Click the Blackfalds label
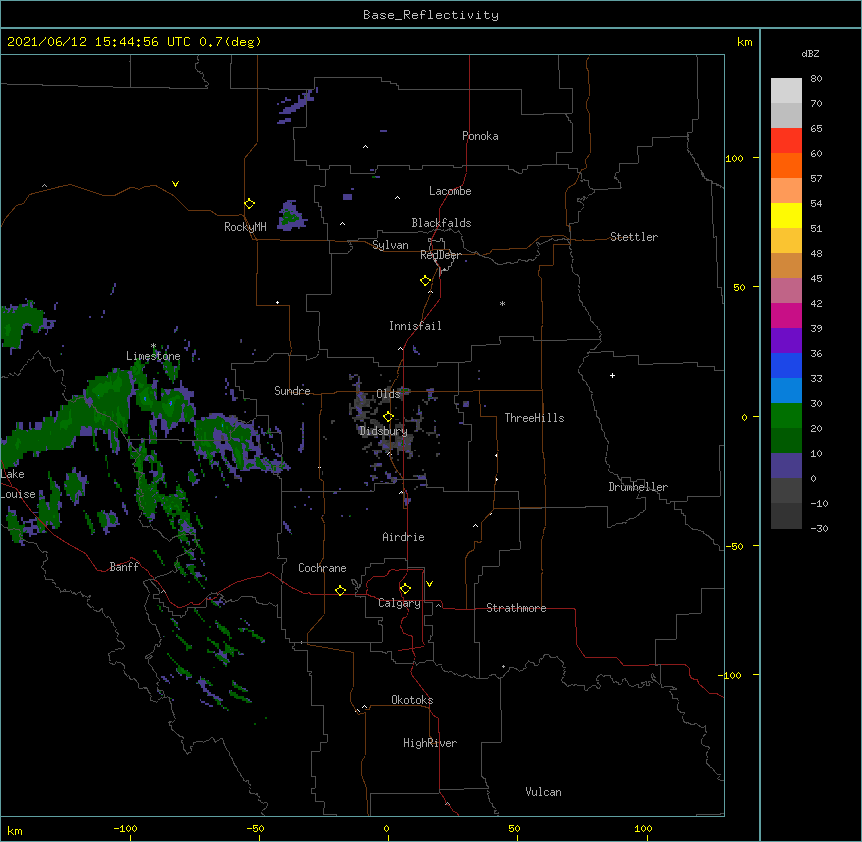This screenshot has width=862, height=842. coord(441,223)
